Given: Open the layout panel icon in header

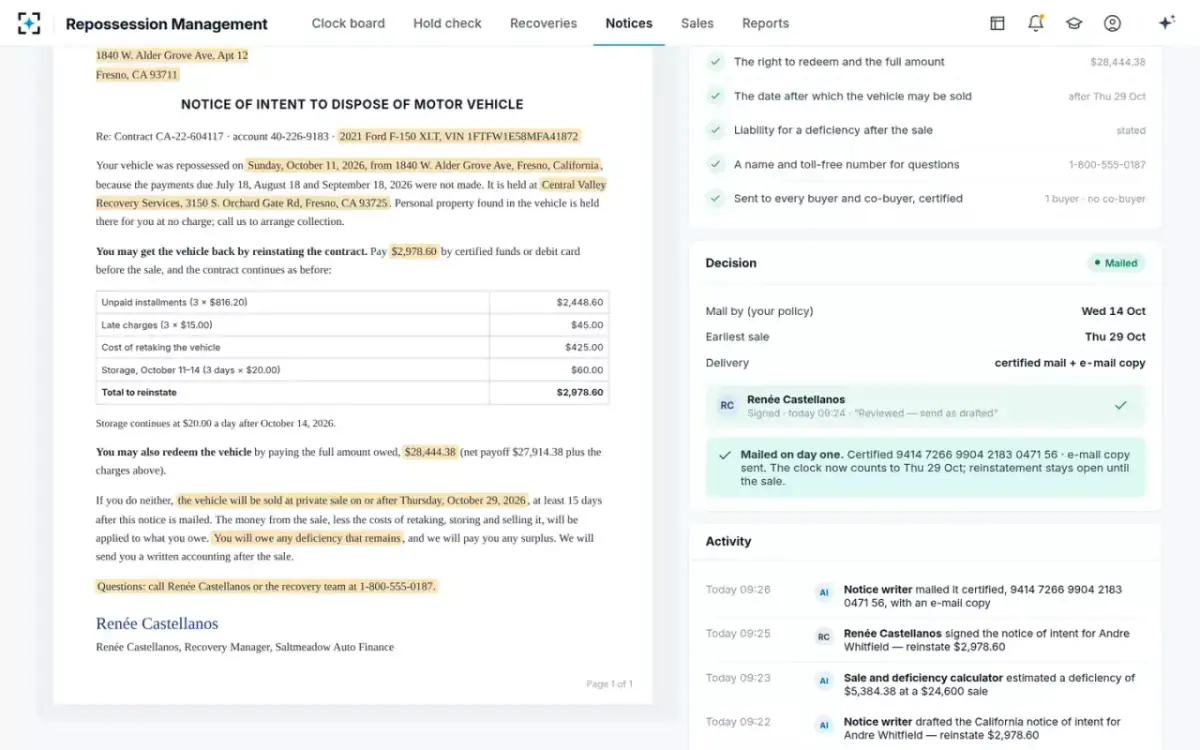Looking at the screenshot, I should click(997, 23).
